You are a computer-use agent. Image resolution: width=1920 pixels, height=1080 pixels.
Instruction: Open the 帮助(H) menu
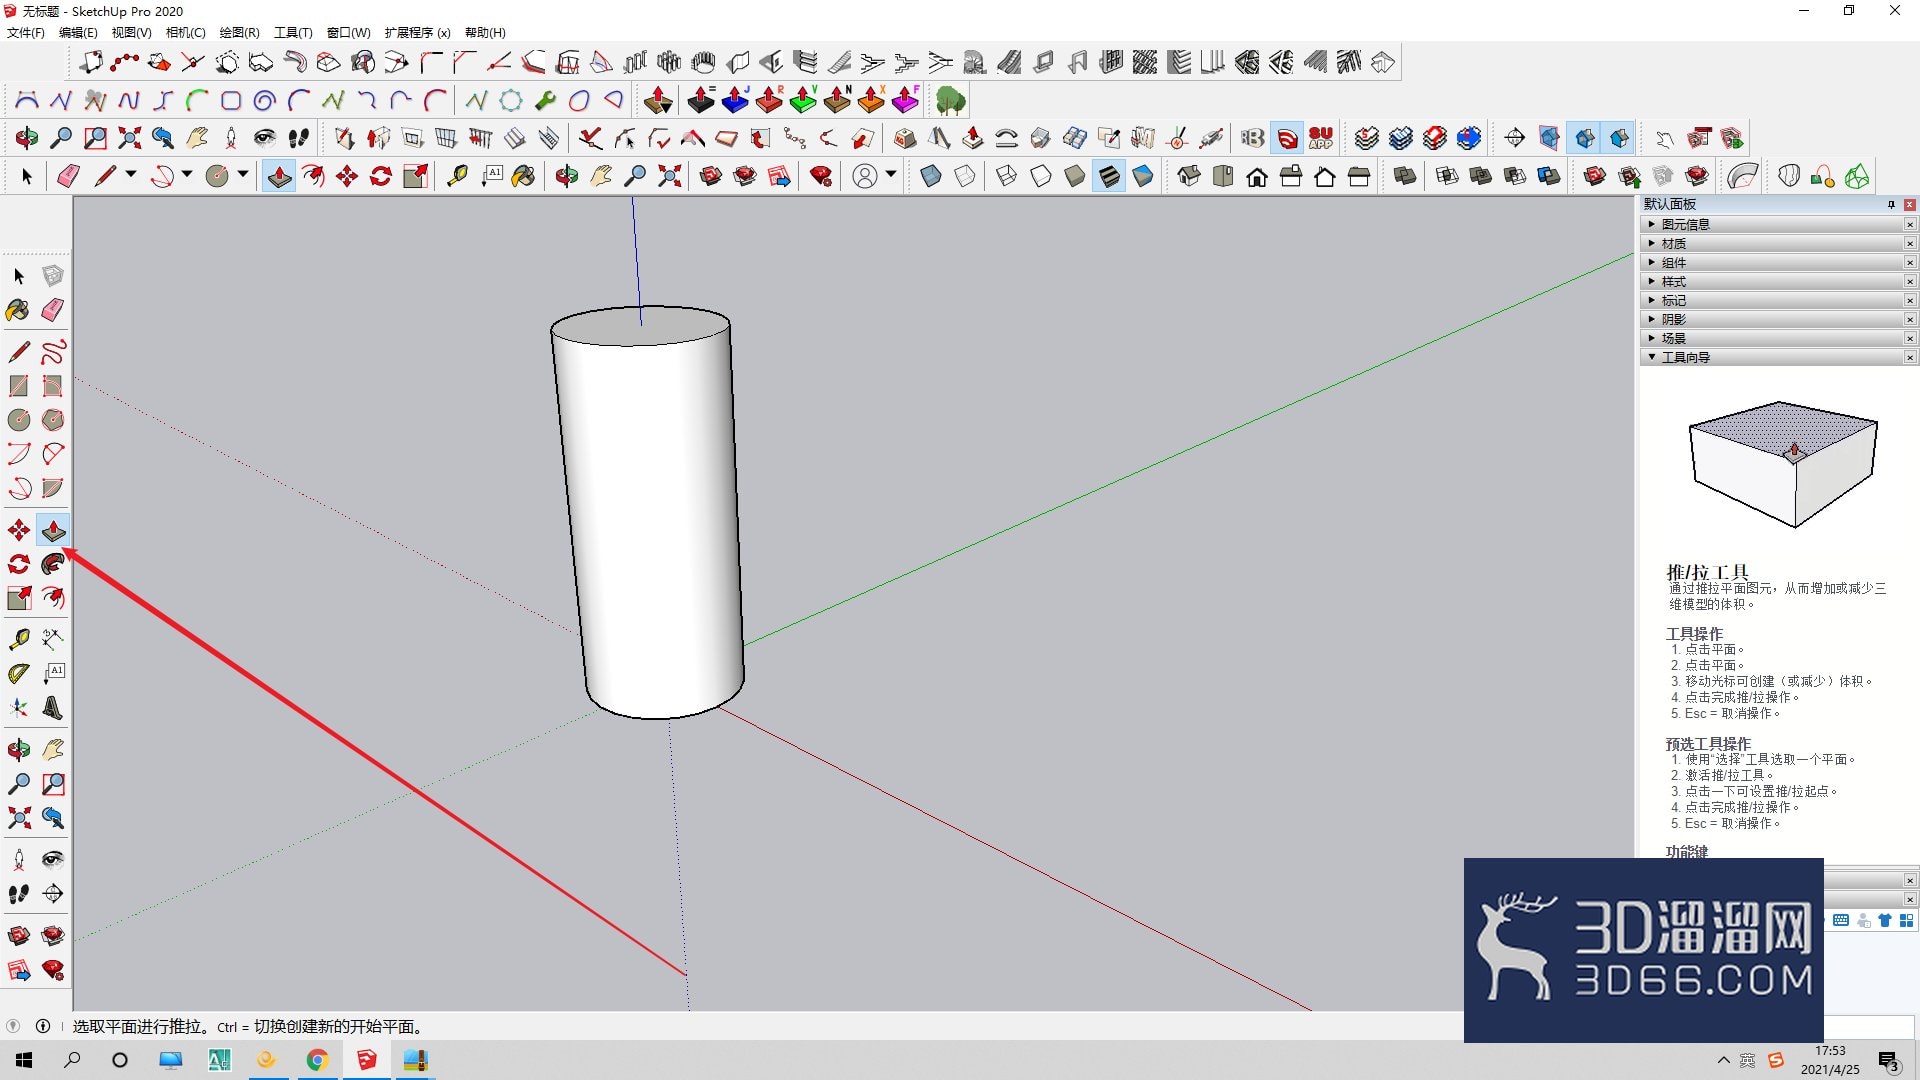click(485, 33)
